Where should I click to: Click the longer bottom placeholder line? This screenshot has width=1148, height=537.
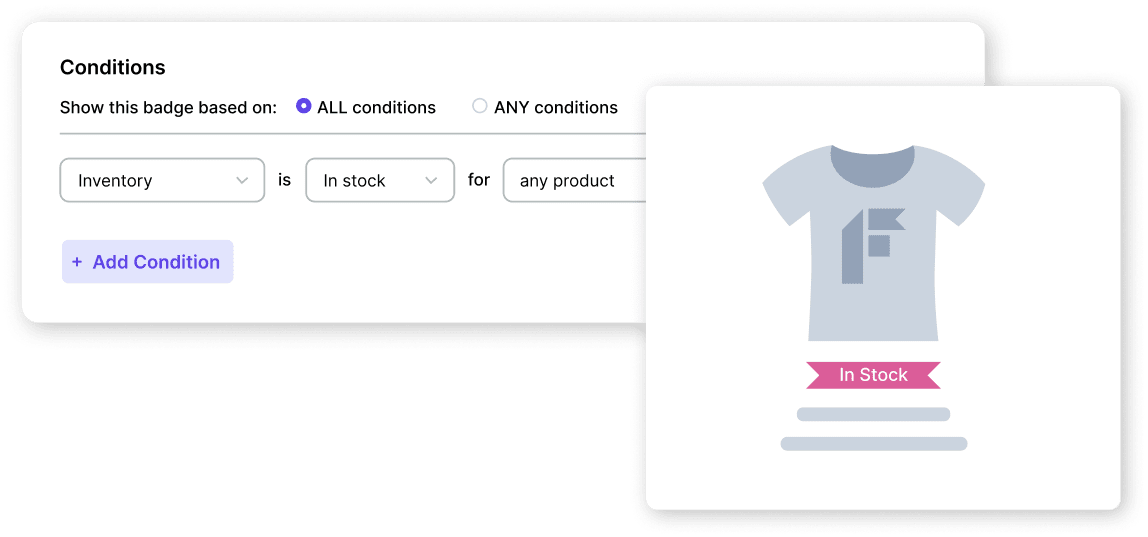(873, 443)
